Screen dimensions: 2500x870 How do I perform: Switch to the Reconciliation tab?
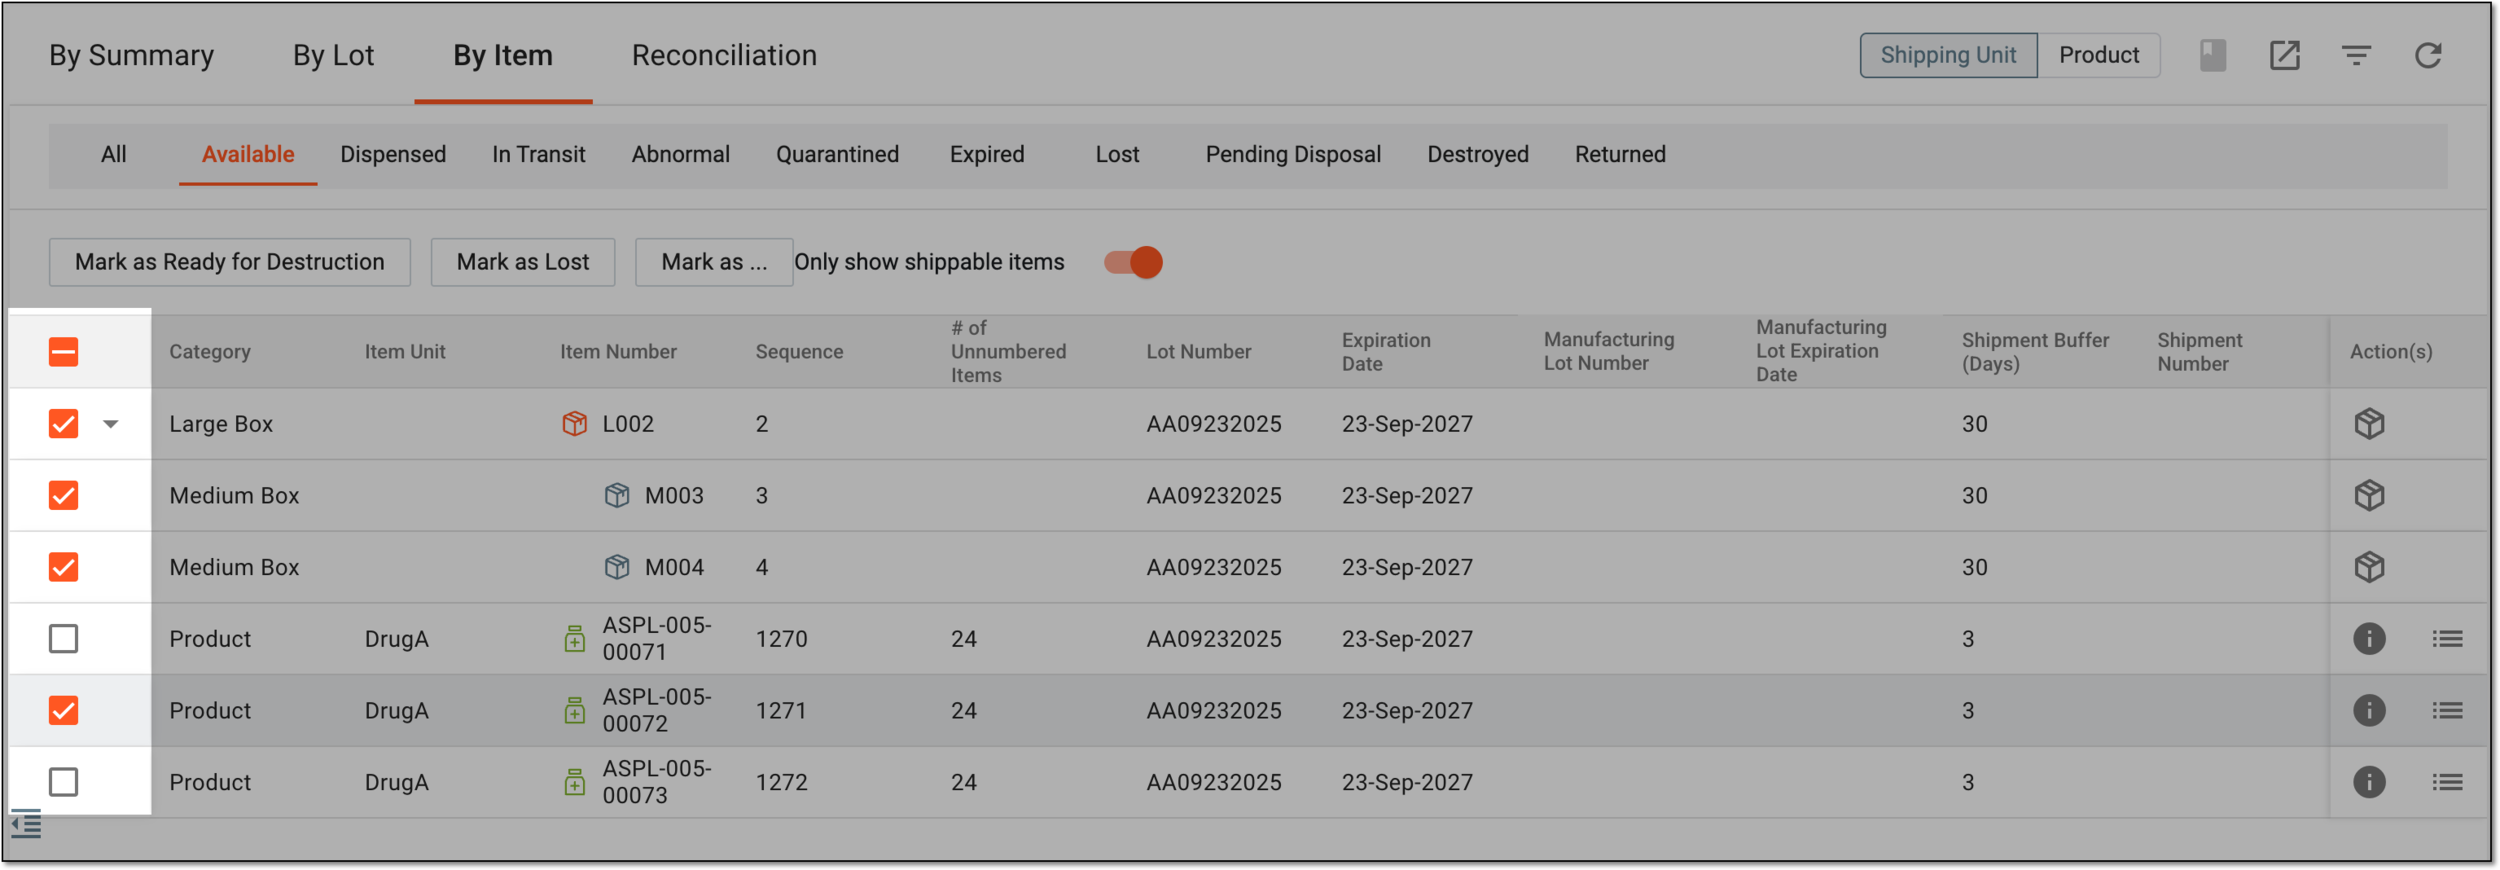click(724, 55)
